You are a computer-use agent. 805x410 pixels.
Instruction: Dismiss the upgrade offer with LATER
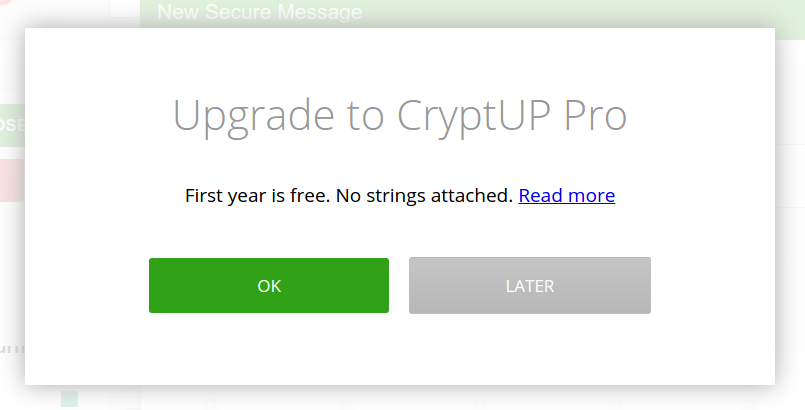coord(529,285)
